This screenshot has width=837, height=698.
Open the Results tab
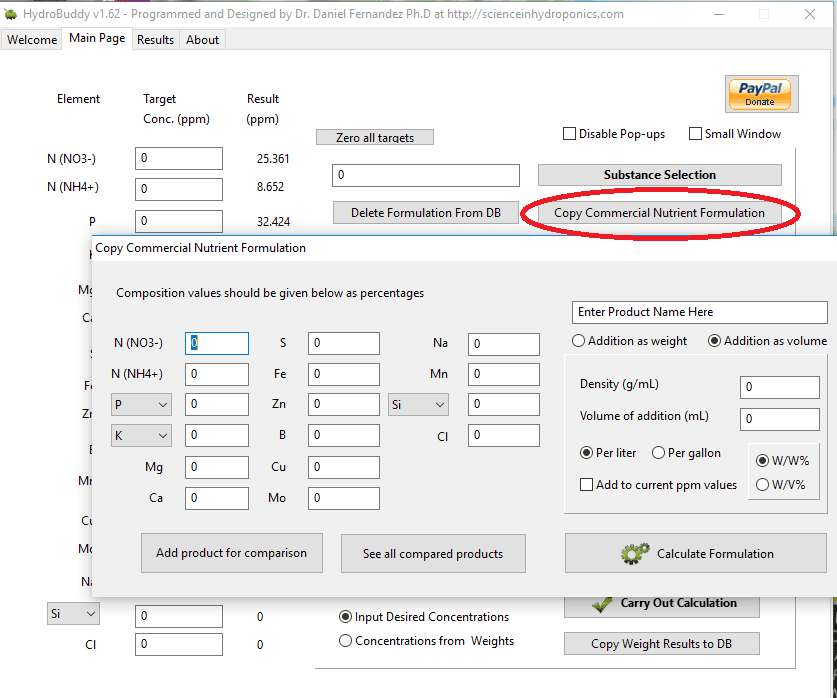coord(155,39)
